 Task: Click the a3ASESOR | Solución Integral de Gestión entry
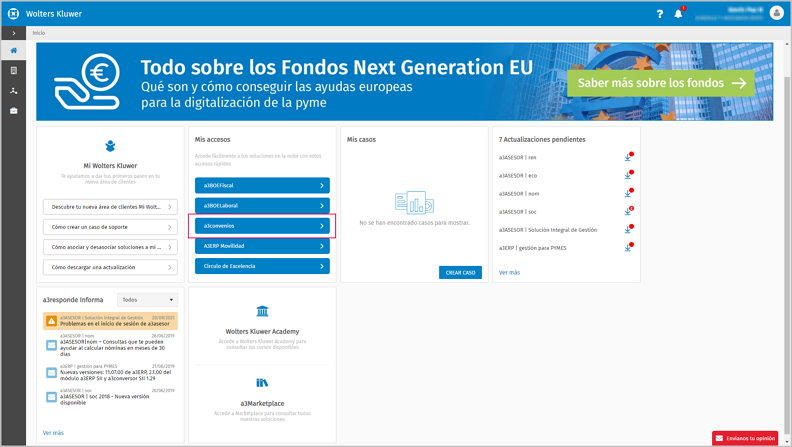tap(548, 230)
